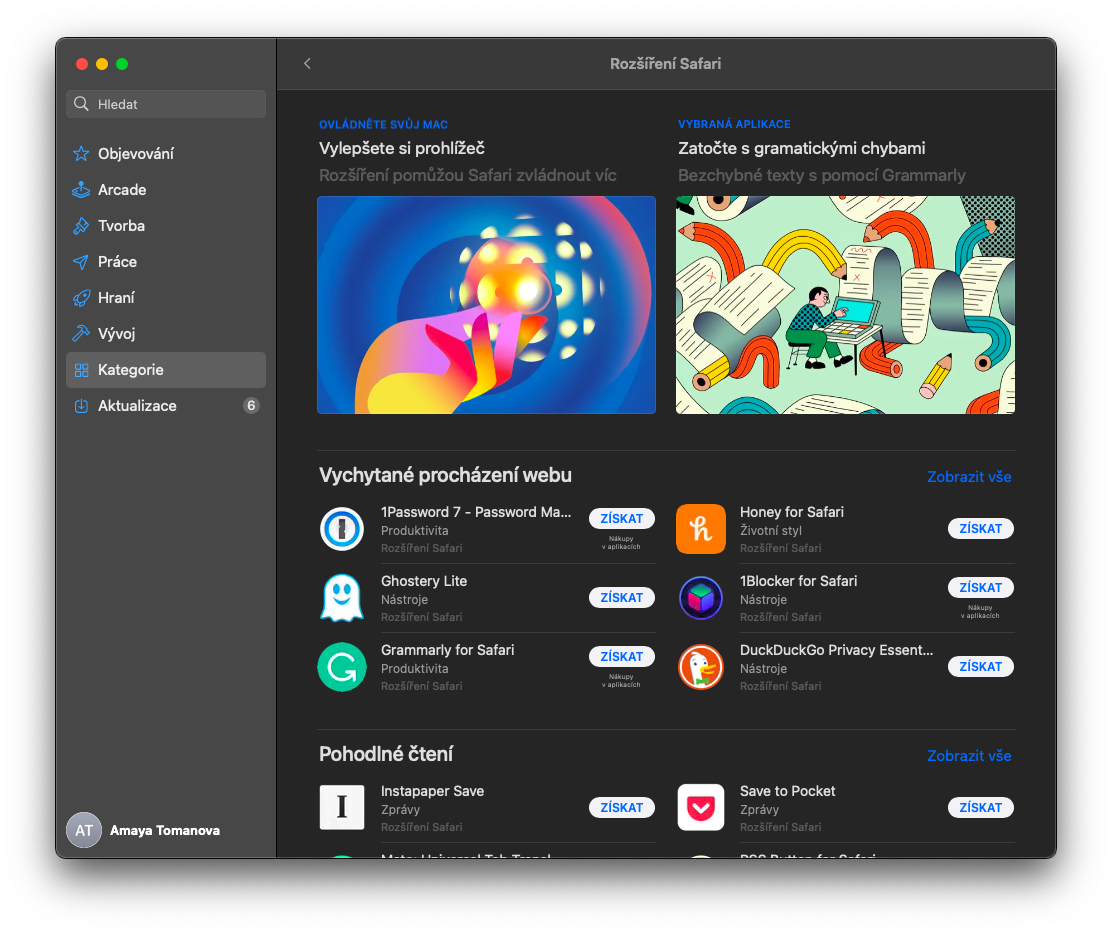Open the Instapaper Save icon

point(342,807)
